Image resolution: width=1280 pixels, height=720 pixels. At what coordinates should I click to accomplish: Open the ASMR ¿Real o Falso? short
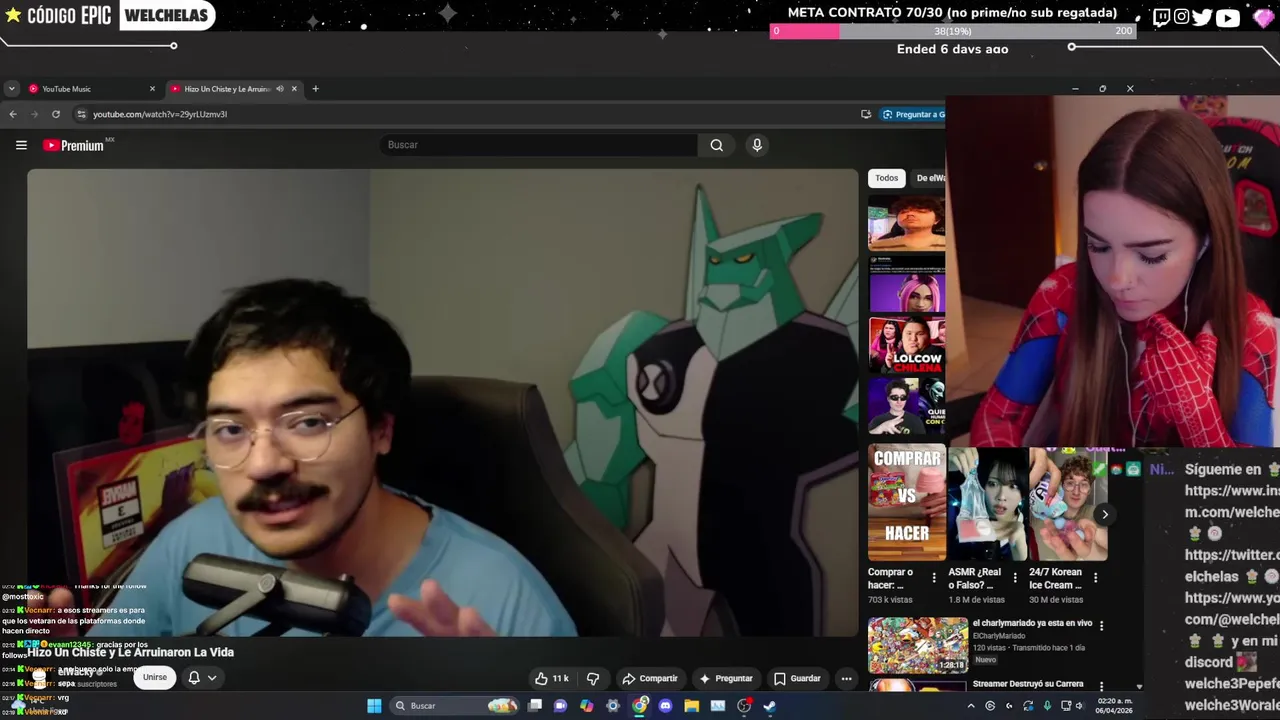pos(987,504)
